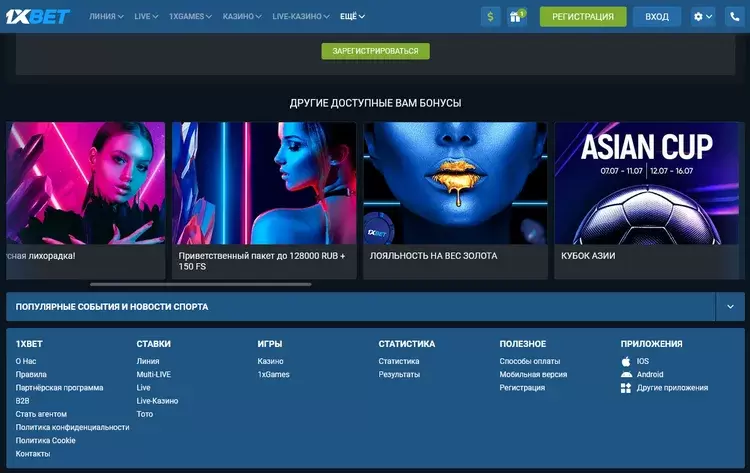Expand the ЛИНИЯ menu
750x473 pixels.
(x=106, y=16)
